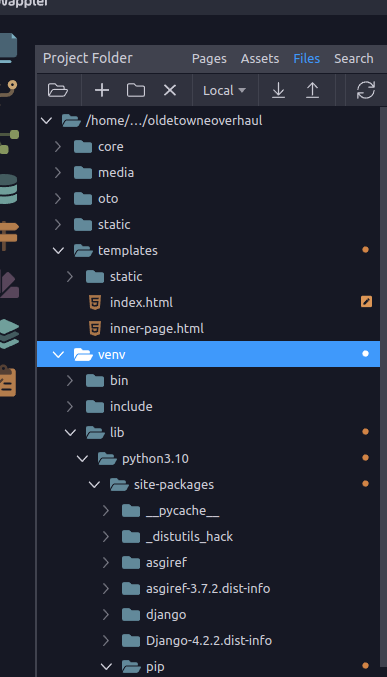Click the upload arrow icon
Screen dimensions: 387x677
coord(312,90)
